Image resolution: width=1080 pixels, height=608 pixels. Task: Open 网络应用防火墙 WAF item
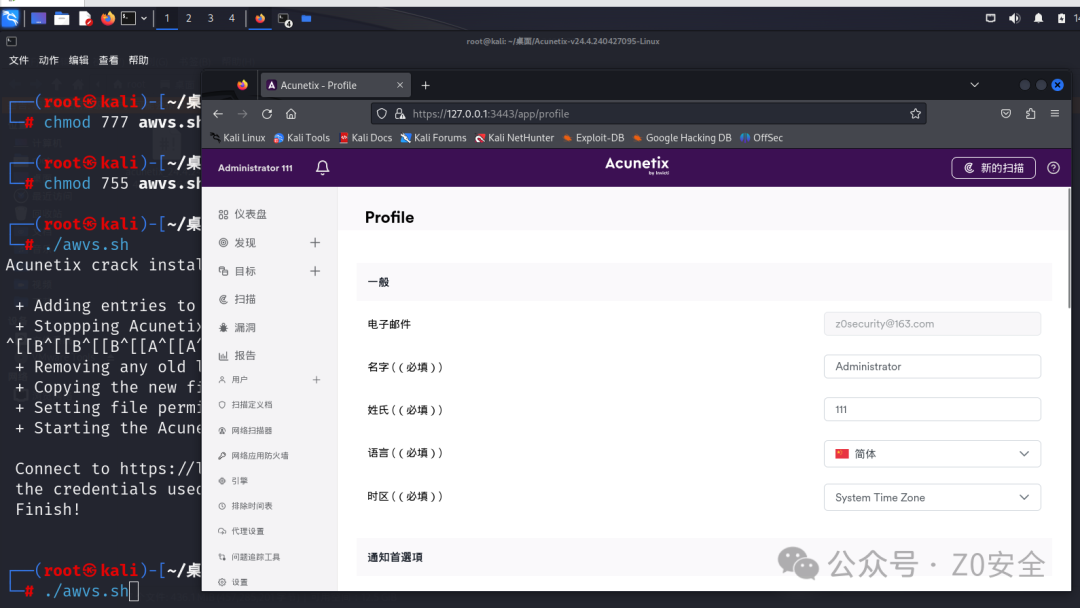[253, 455]
